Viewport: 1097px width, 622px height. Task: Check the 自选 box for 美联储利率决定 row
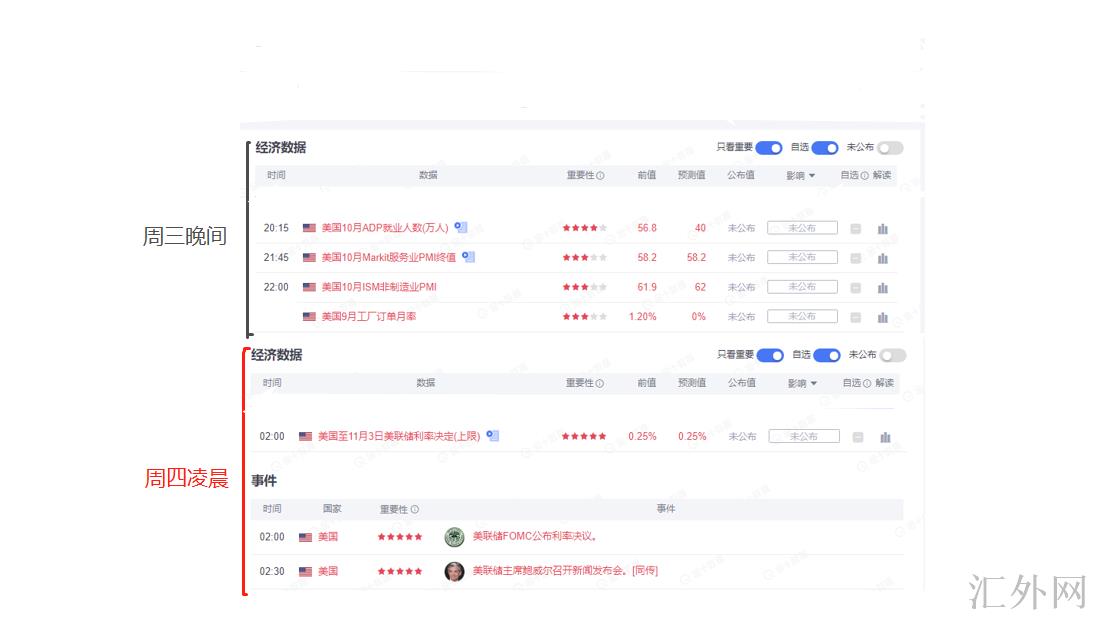(x=858, y=437)
